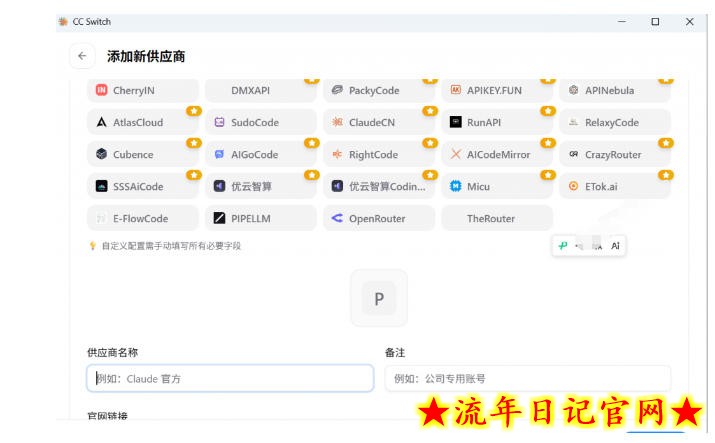Minimize the CC Switch window
The width and height of the screenshot is (715, 443).
622,21
